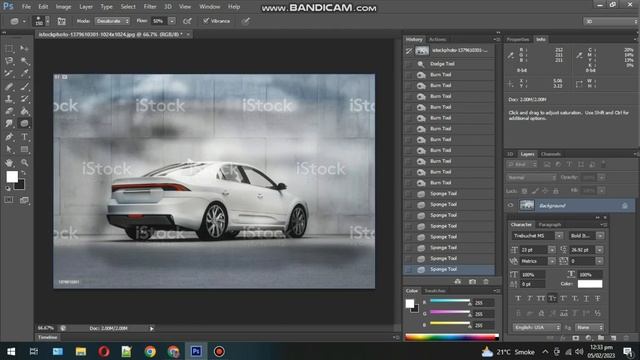
Task: Toggle All Caps in Character panel
Action: click(x=541, y=299)
